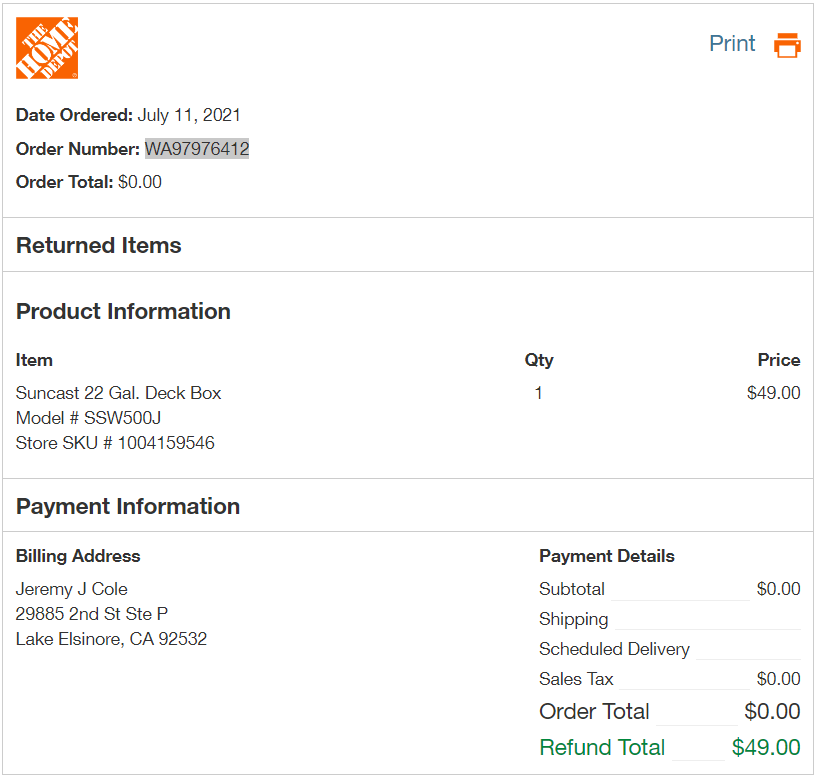Click the Qty column header
This screenshot has width=816, height=777.
(x=539, y=360)
